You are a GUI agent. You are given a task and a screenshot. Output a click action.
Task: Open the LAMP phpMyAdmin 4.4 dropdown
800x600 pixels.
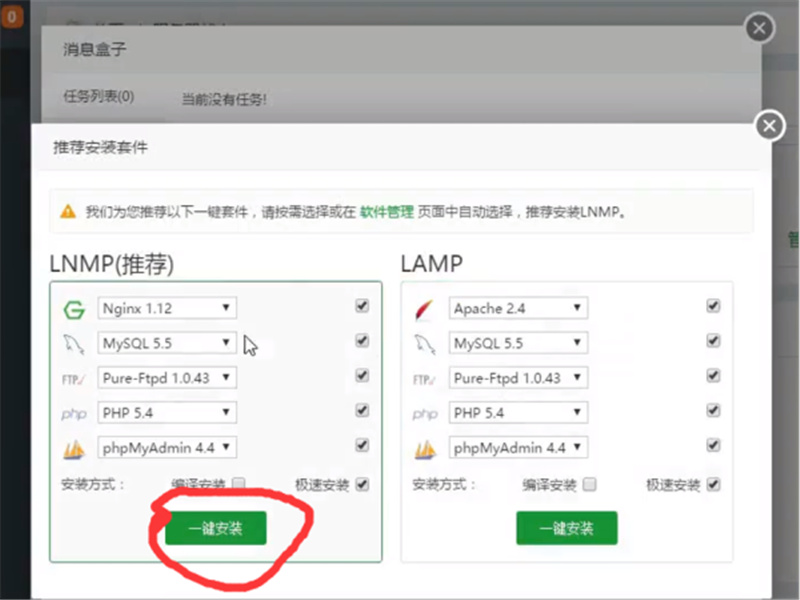tap(518, 447)
